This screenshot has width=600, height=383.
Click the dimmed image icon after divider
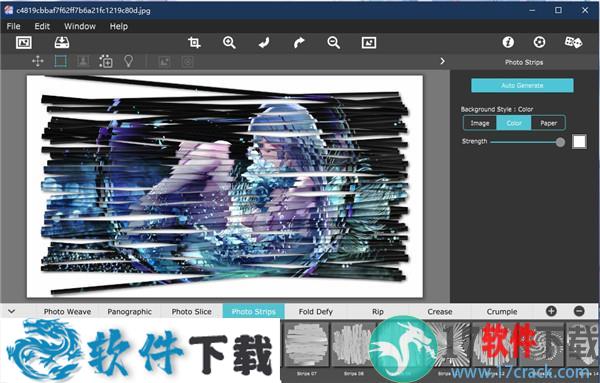coord(165,61)
